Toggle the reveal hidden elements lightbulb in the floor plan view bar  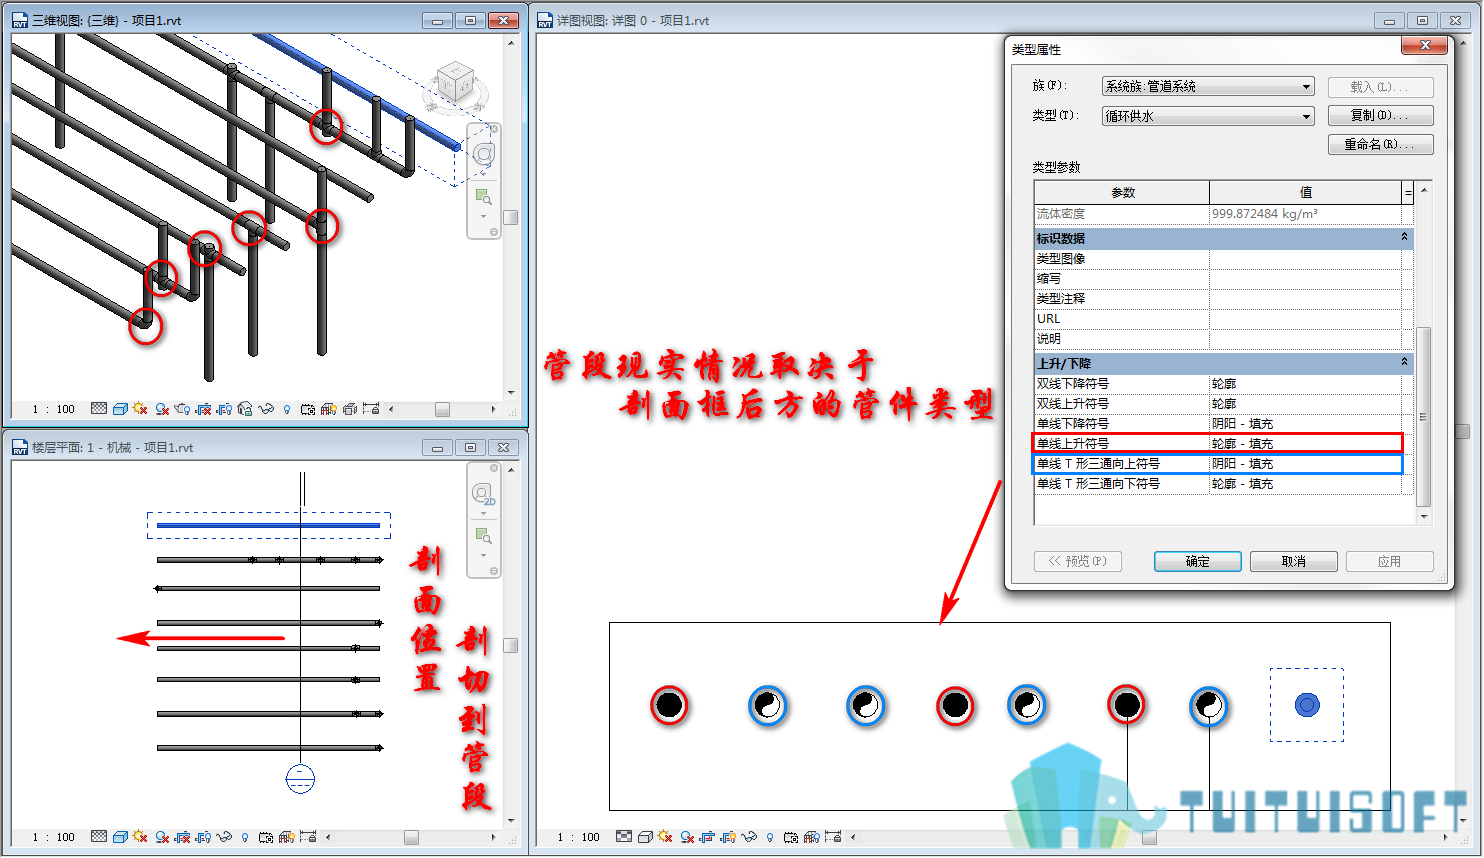[245, 837]
